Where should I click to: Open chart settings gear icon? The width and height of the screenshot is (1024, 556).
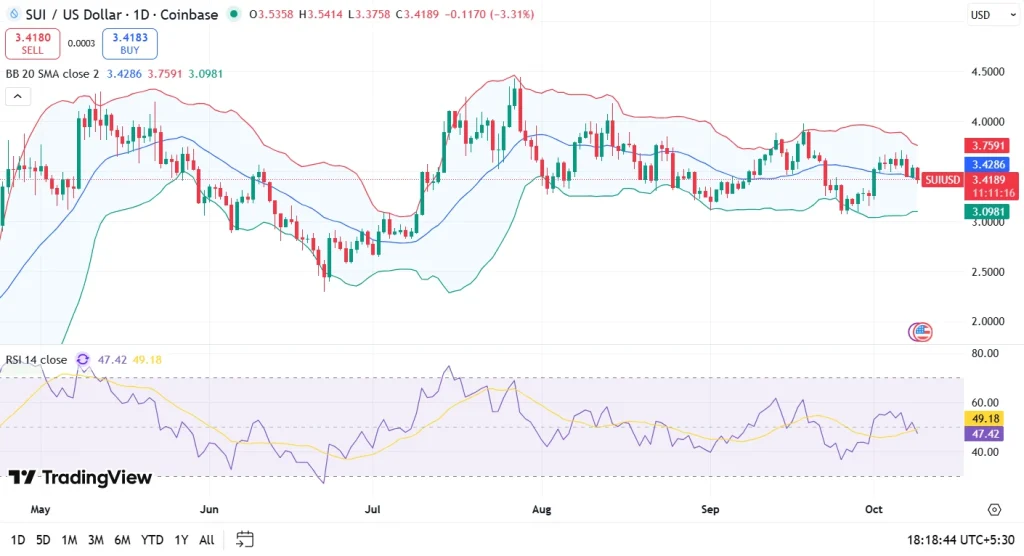pos(994,509)
